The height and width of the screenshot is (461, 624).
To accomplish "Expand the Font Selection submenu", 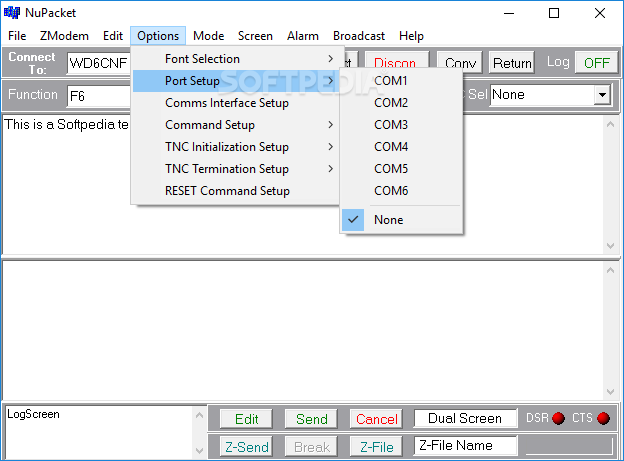I will click(x=237, y=59).
